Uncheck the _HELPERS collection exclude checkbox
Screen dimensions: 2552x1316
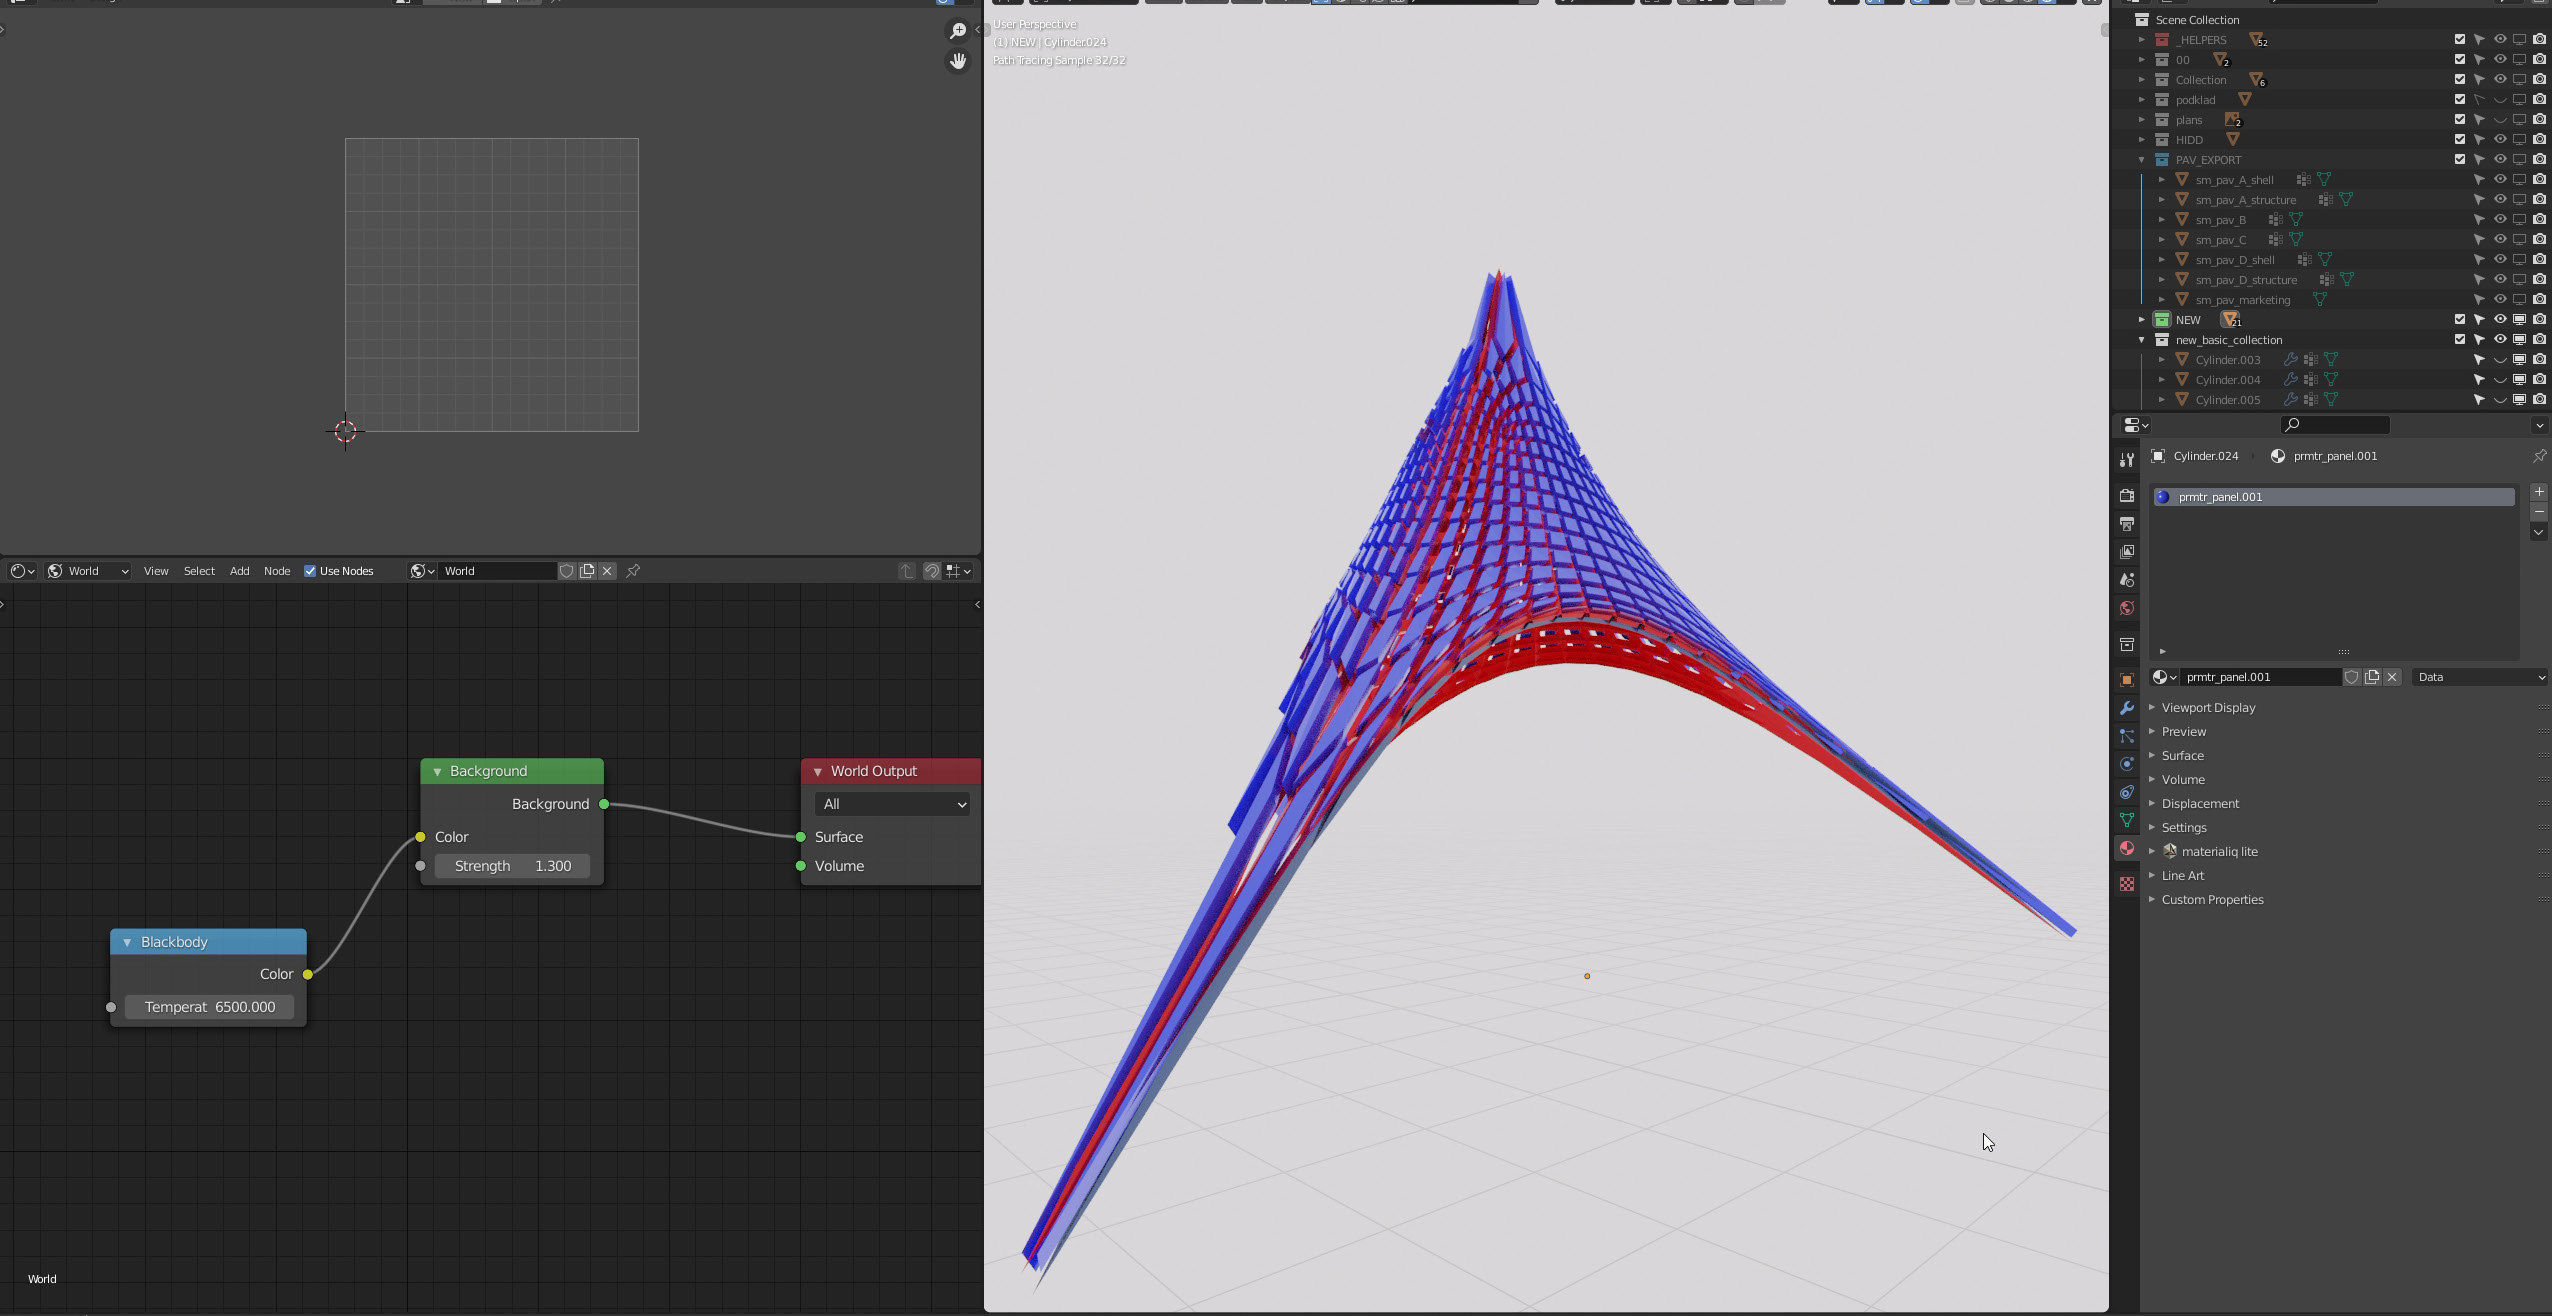point(2460,40)
